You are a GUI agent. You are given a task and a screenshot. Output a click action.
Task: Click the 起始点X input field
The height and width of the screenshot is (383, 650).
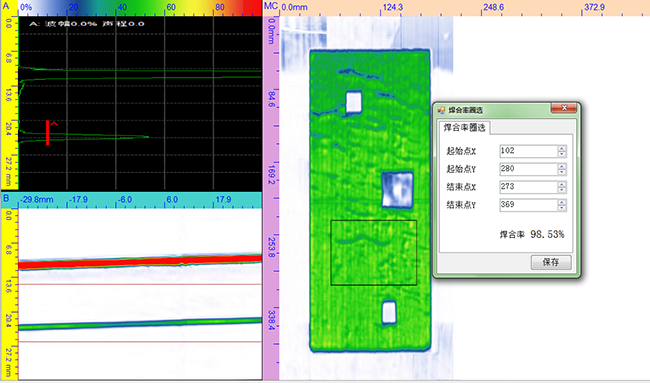(529, 151)
